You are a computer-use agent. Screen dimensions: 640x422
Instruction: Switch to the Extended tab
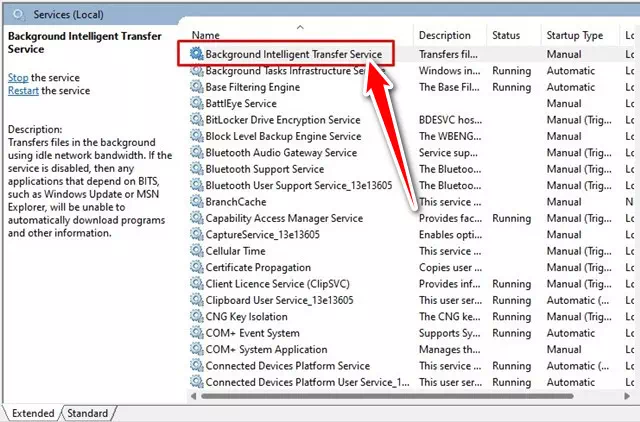pyautogui.click(x=33, y=413)
